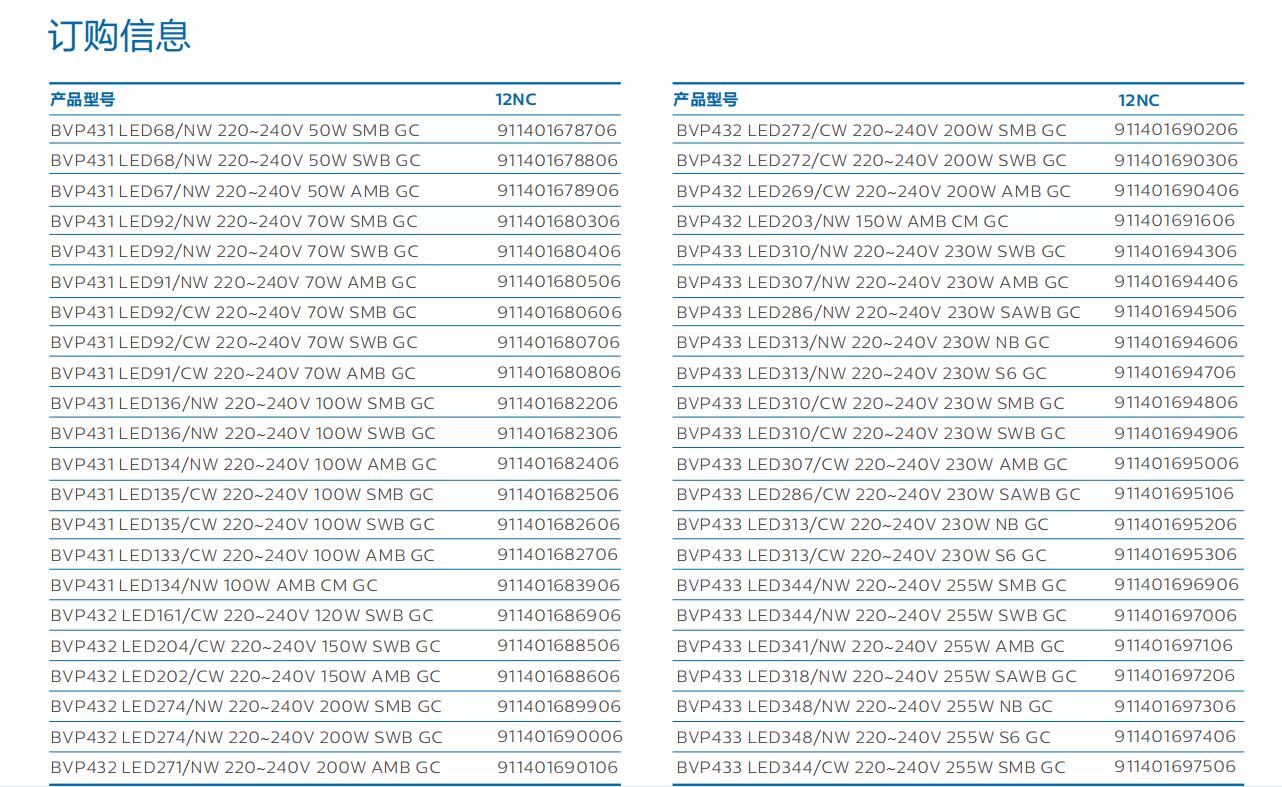Click BVP433 LED341/NW 220~240V 255W AMB GC
The image size is (1282, 787).
(870, 646)
